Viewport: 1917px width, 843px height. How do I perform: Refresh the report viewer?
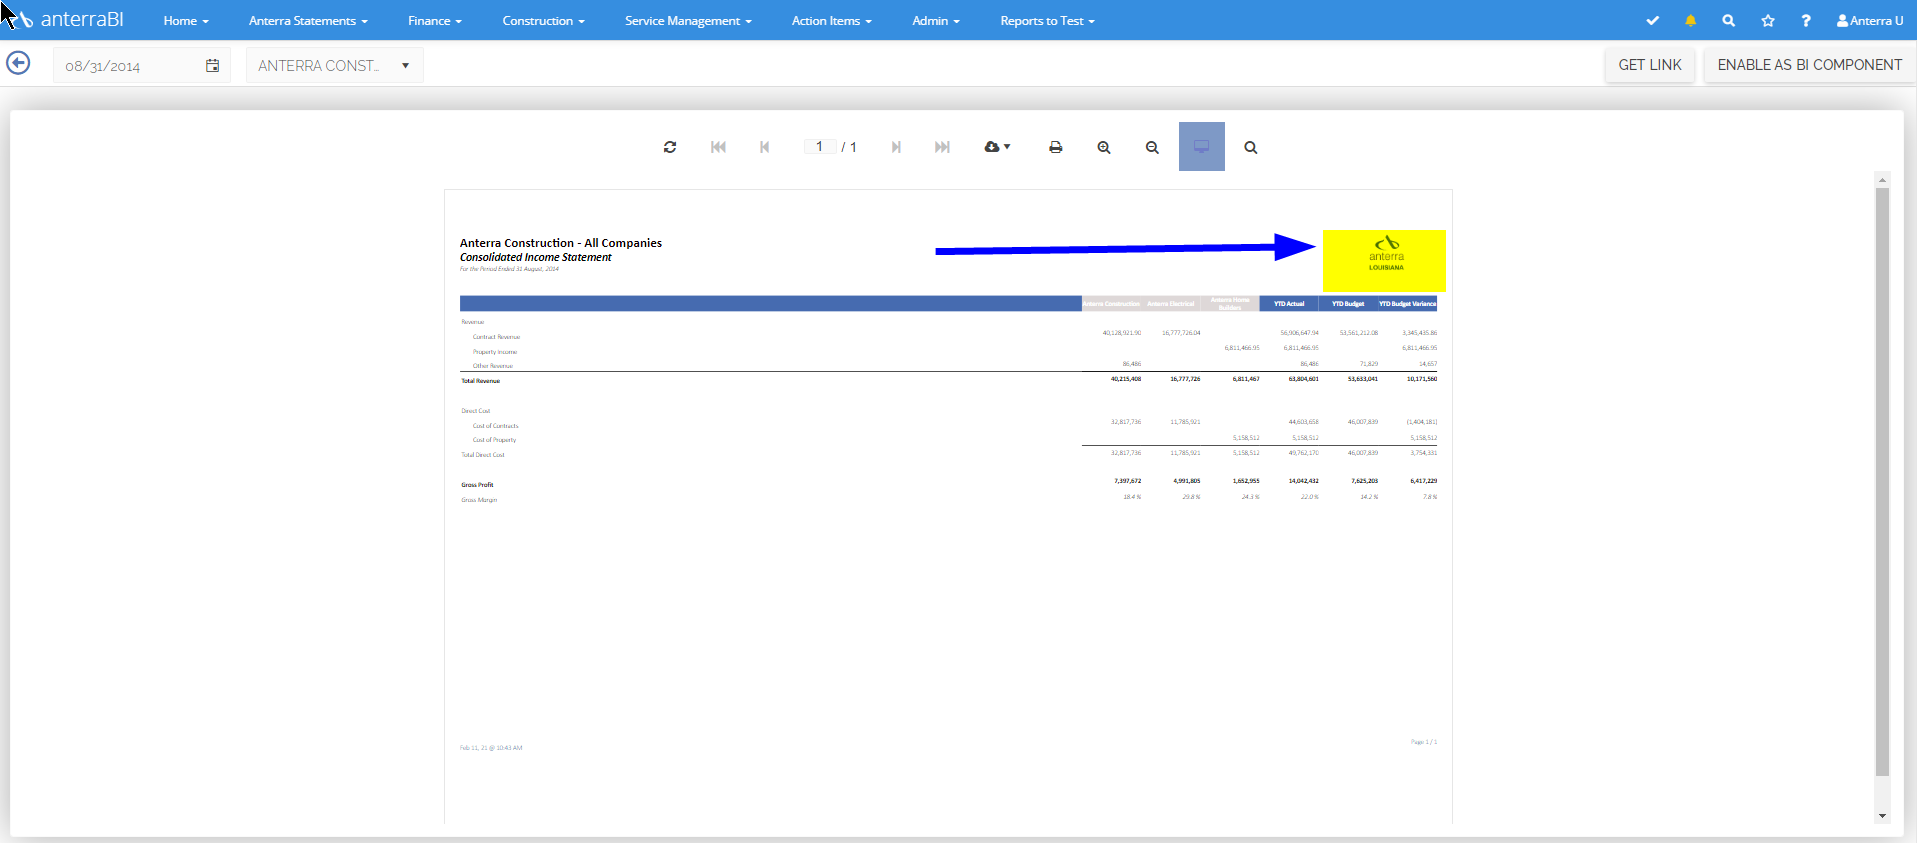point(670,147)
